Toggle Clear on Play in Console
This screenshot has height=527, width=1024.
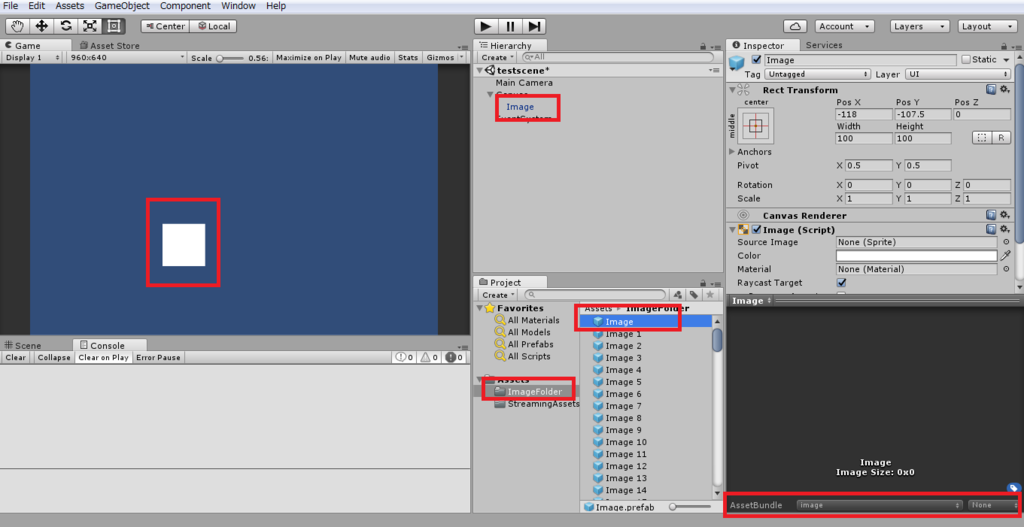(103, 357)
